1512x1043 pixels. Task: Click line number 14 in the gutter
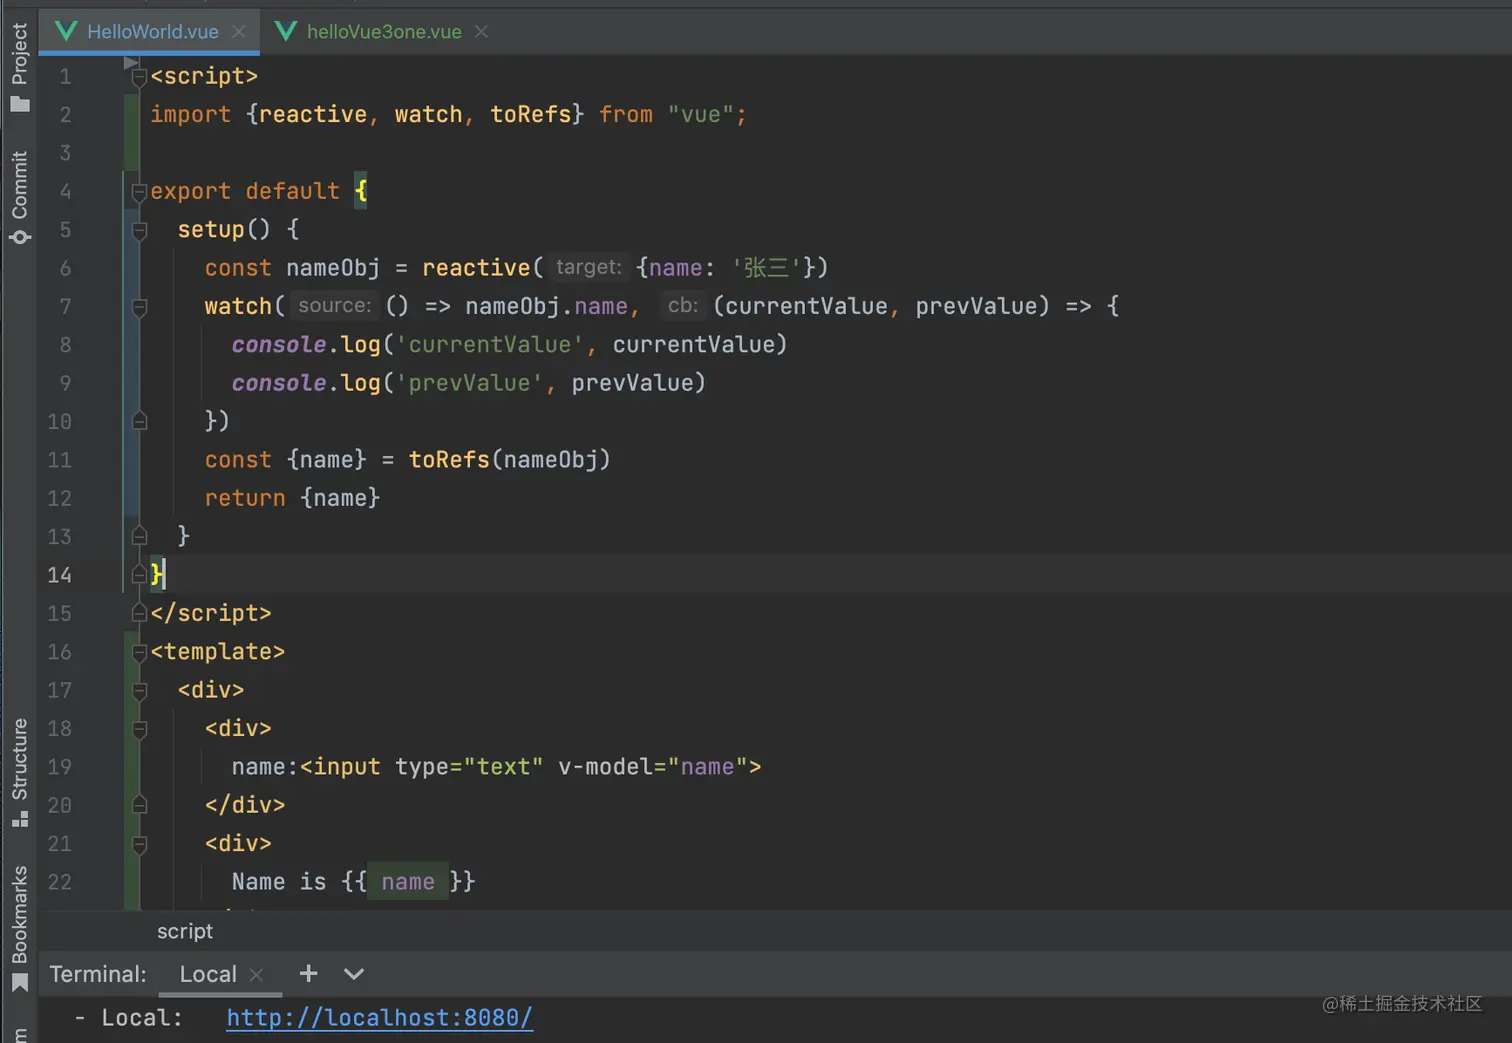click(60, 575)
